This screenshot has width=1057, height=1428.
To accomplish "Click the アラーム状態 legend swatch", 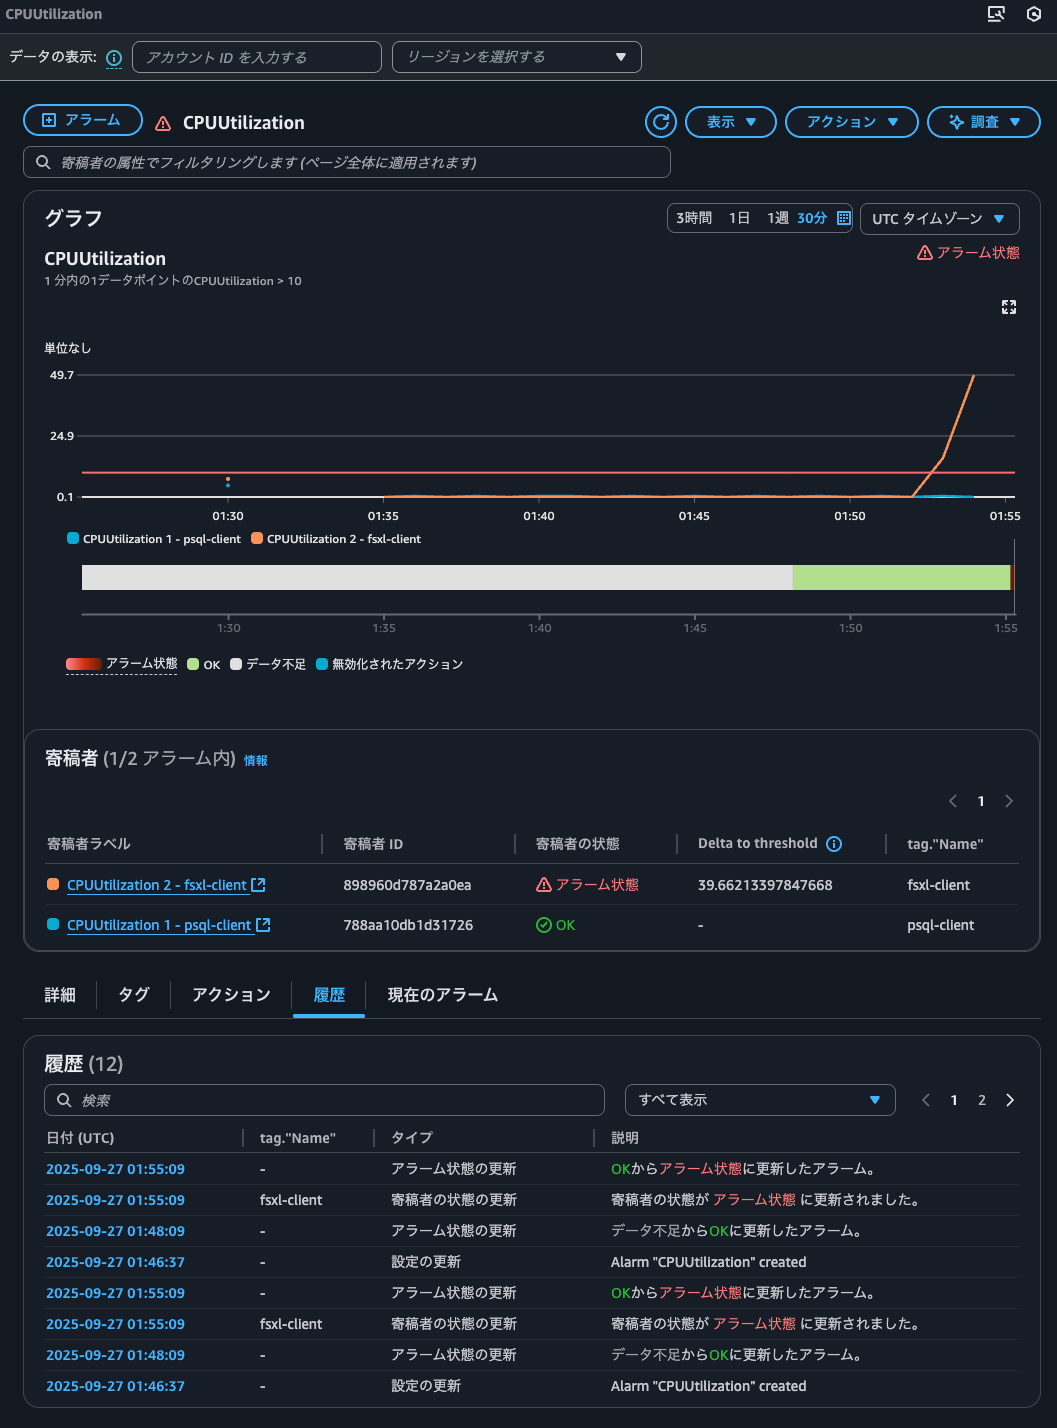I will point(84,664).
